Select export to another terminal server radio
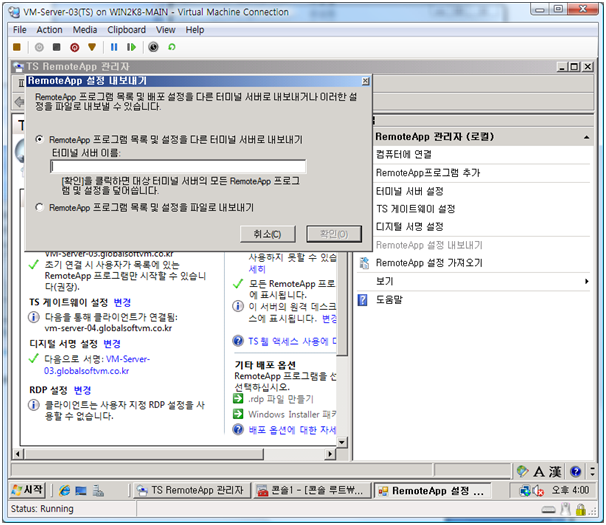 (x=39, y=139)
